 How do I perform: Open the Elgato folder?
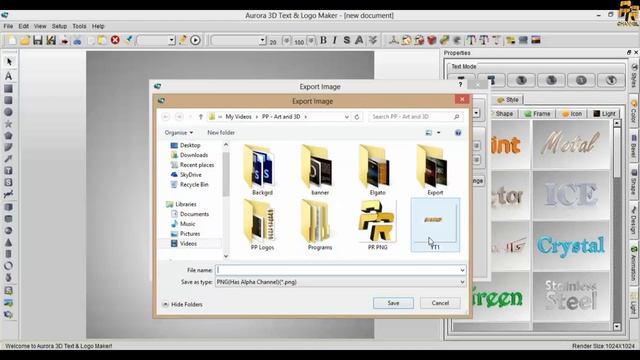[377, 170]
